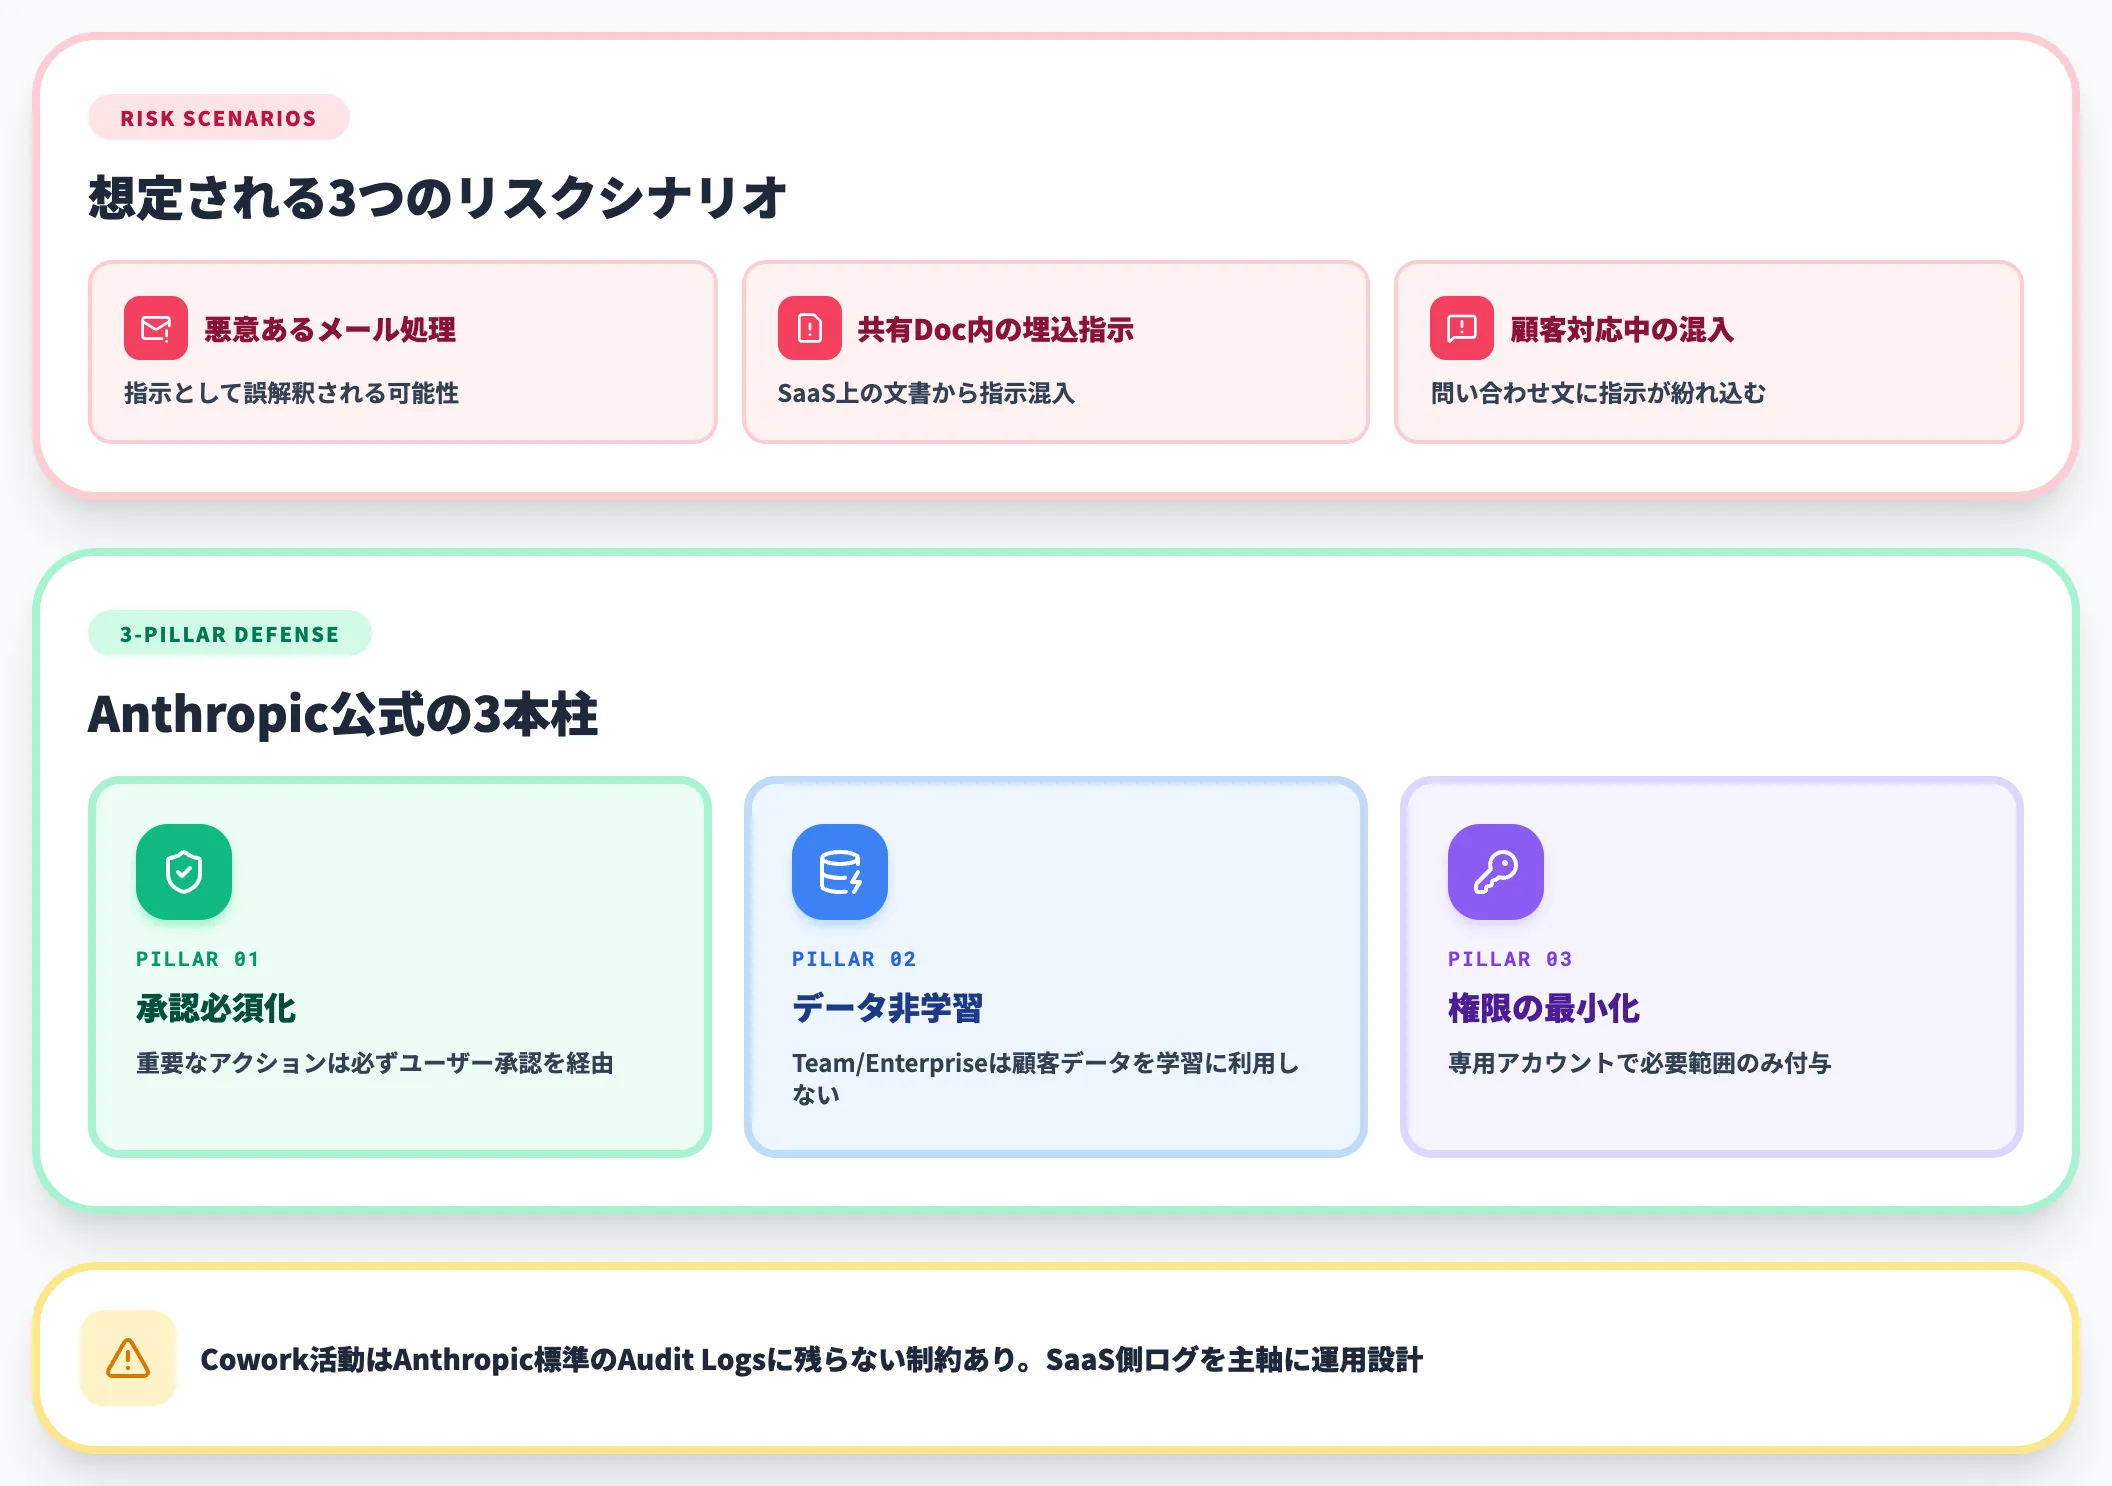This screenshot has height=1486, width=2112.
Task: Click the title 権限の最小化
Action: (x=1544, y=1008)
